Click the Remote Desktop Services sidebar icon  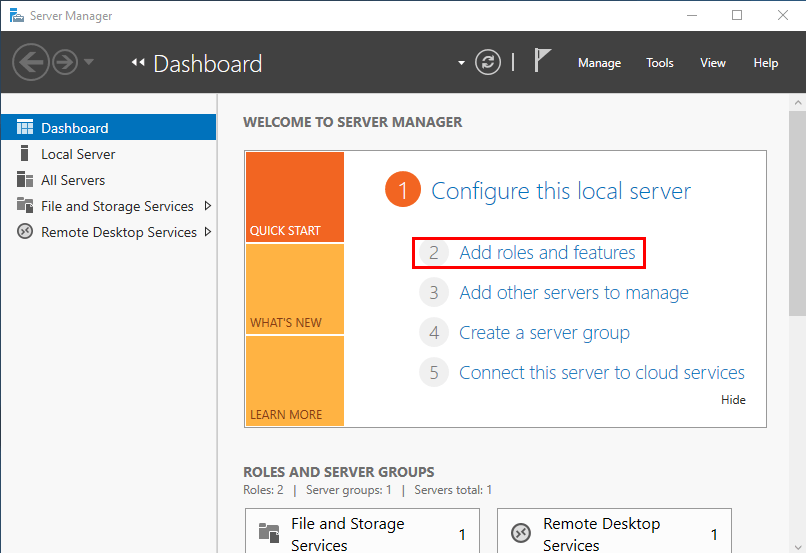click(x=25, y=231)
